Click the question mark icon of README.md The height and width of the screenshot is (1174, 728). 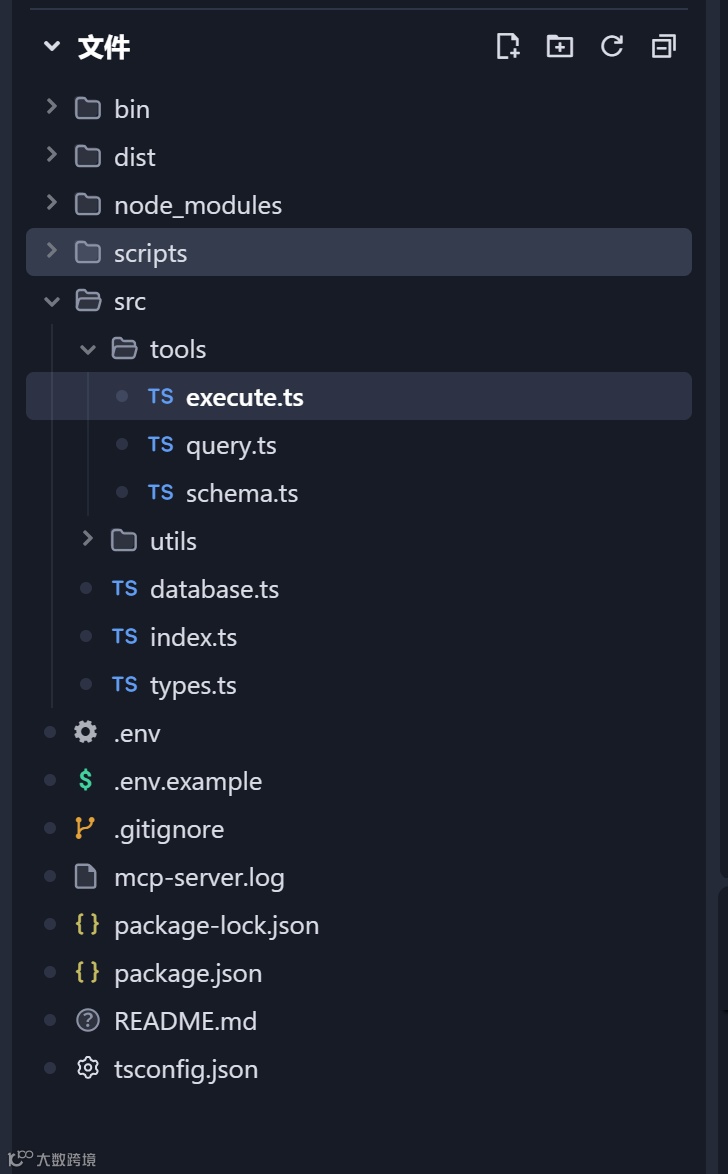click(87, 1021)
